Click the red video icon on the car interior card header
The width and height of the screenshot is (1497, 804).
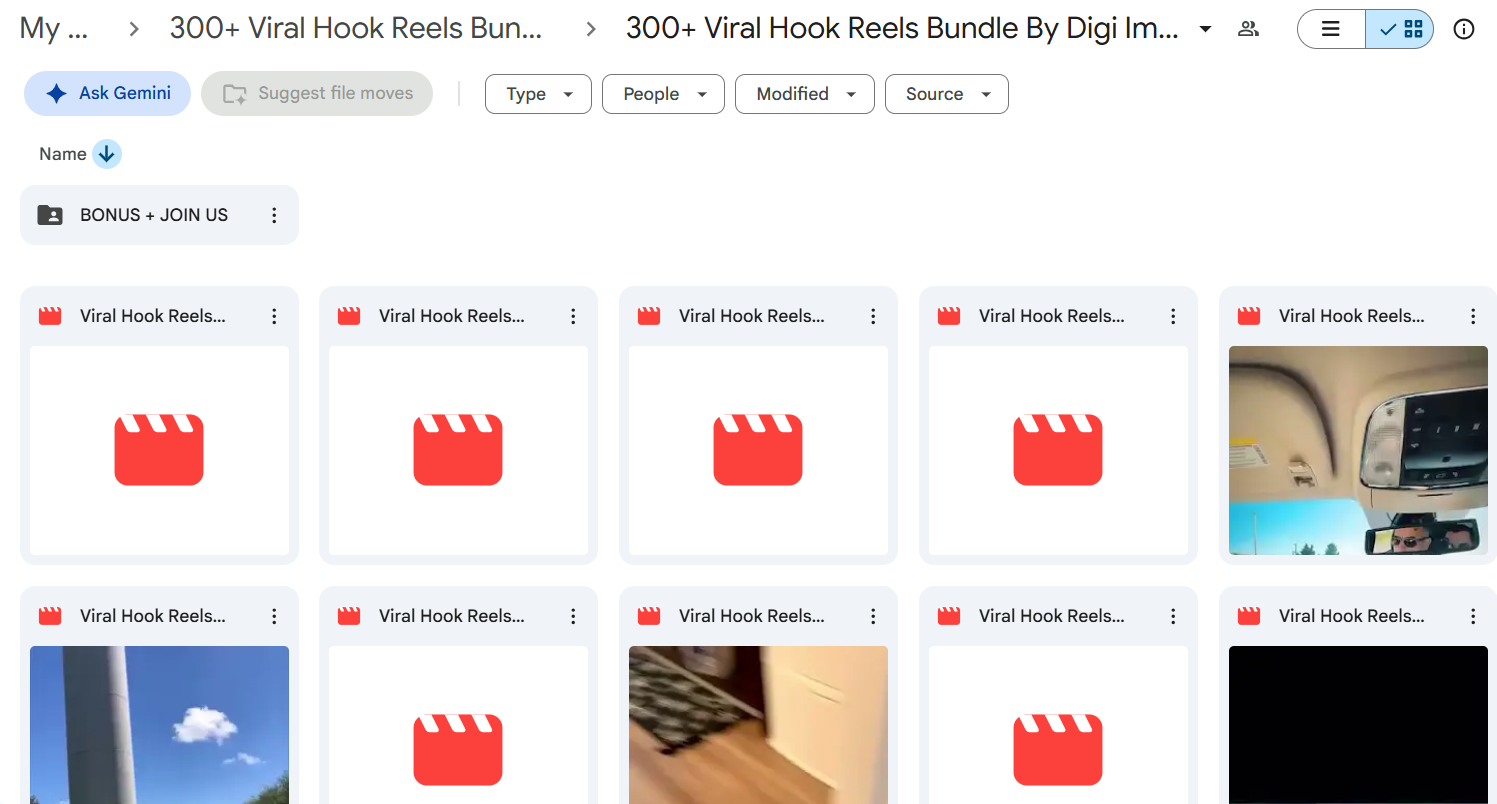[x=1249, y=316]
